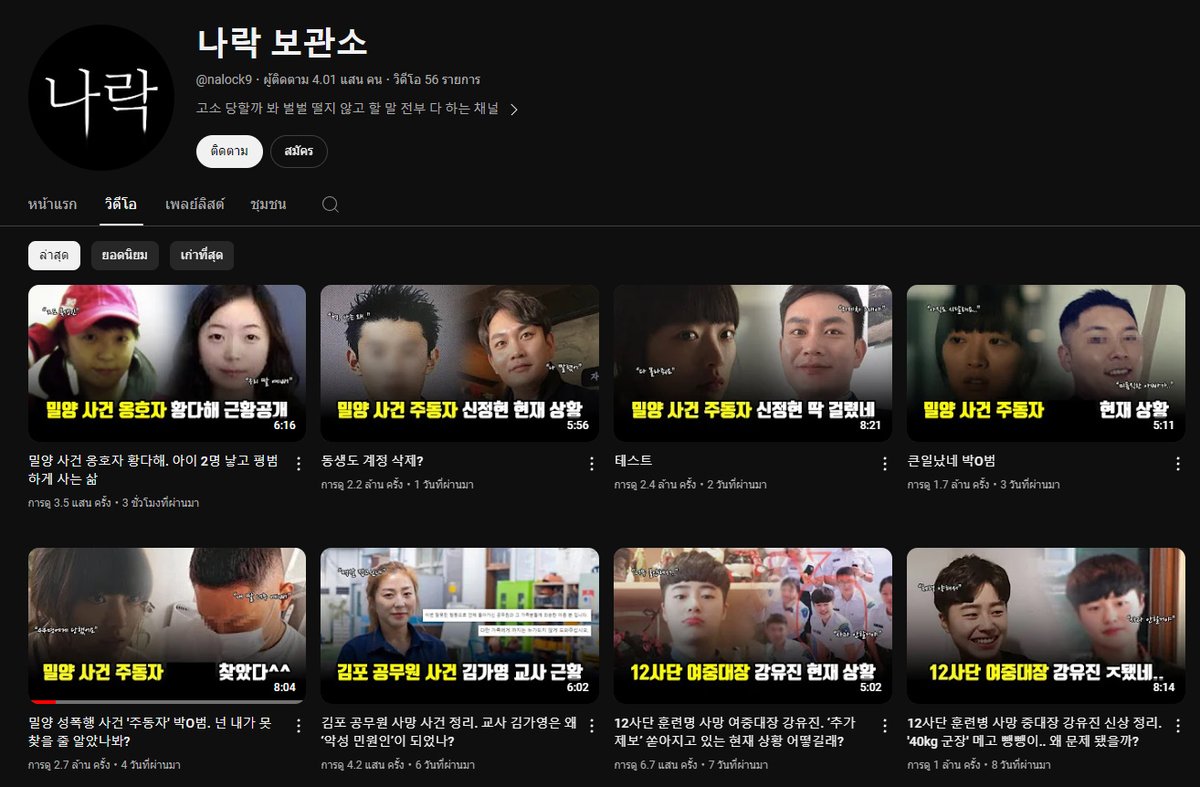Open options menu for 밀양 사건 옹호자 황다해 video
The image size is (1200, 787).
click(x=298, y=464)
